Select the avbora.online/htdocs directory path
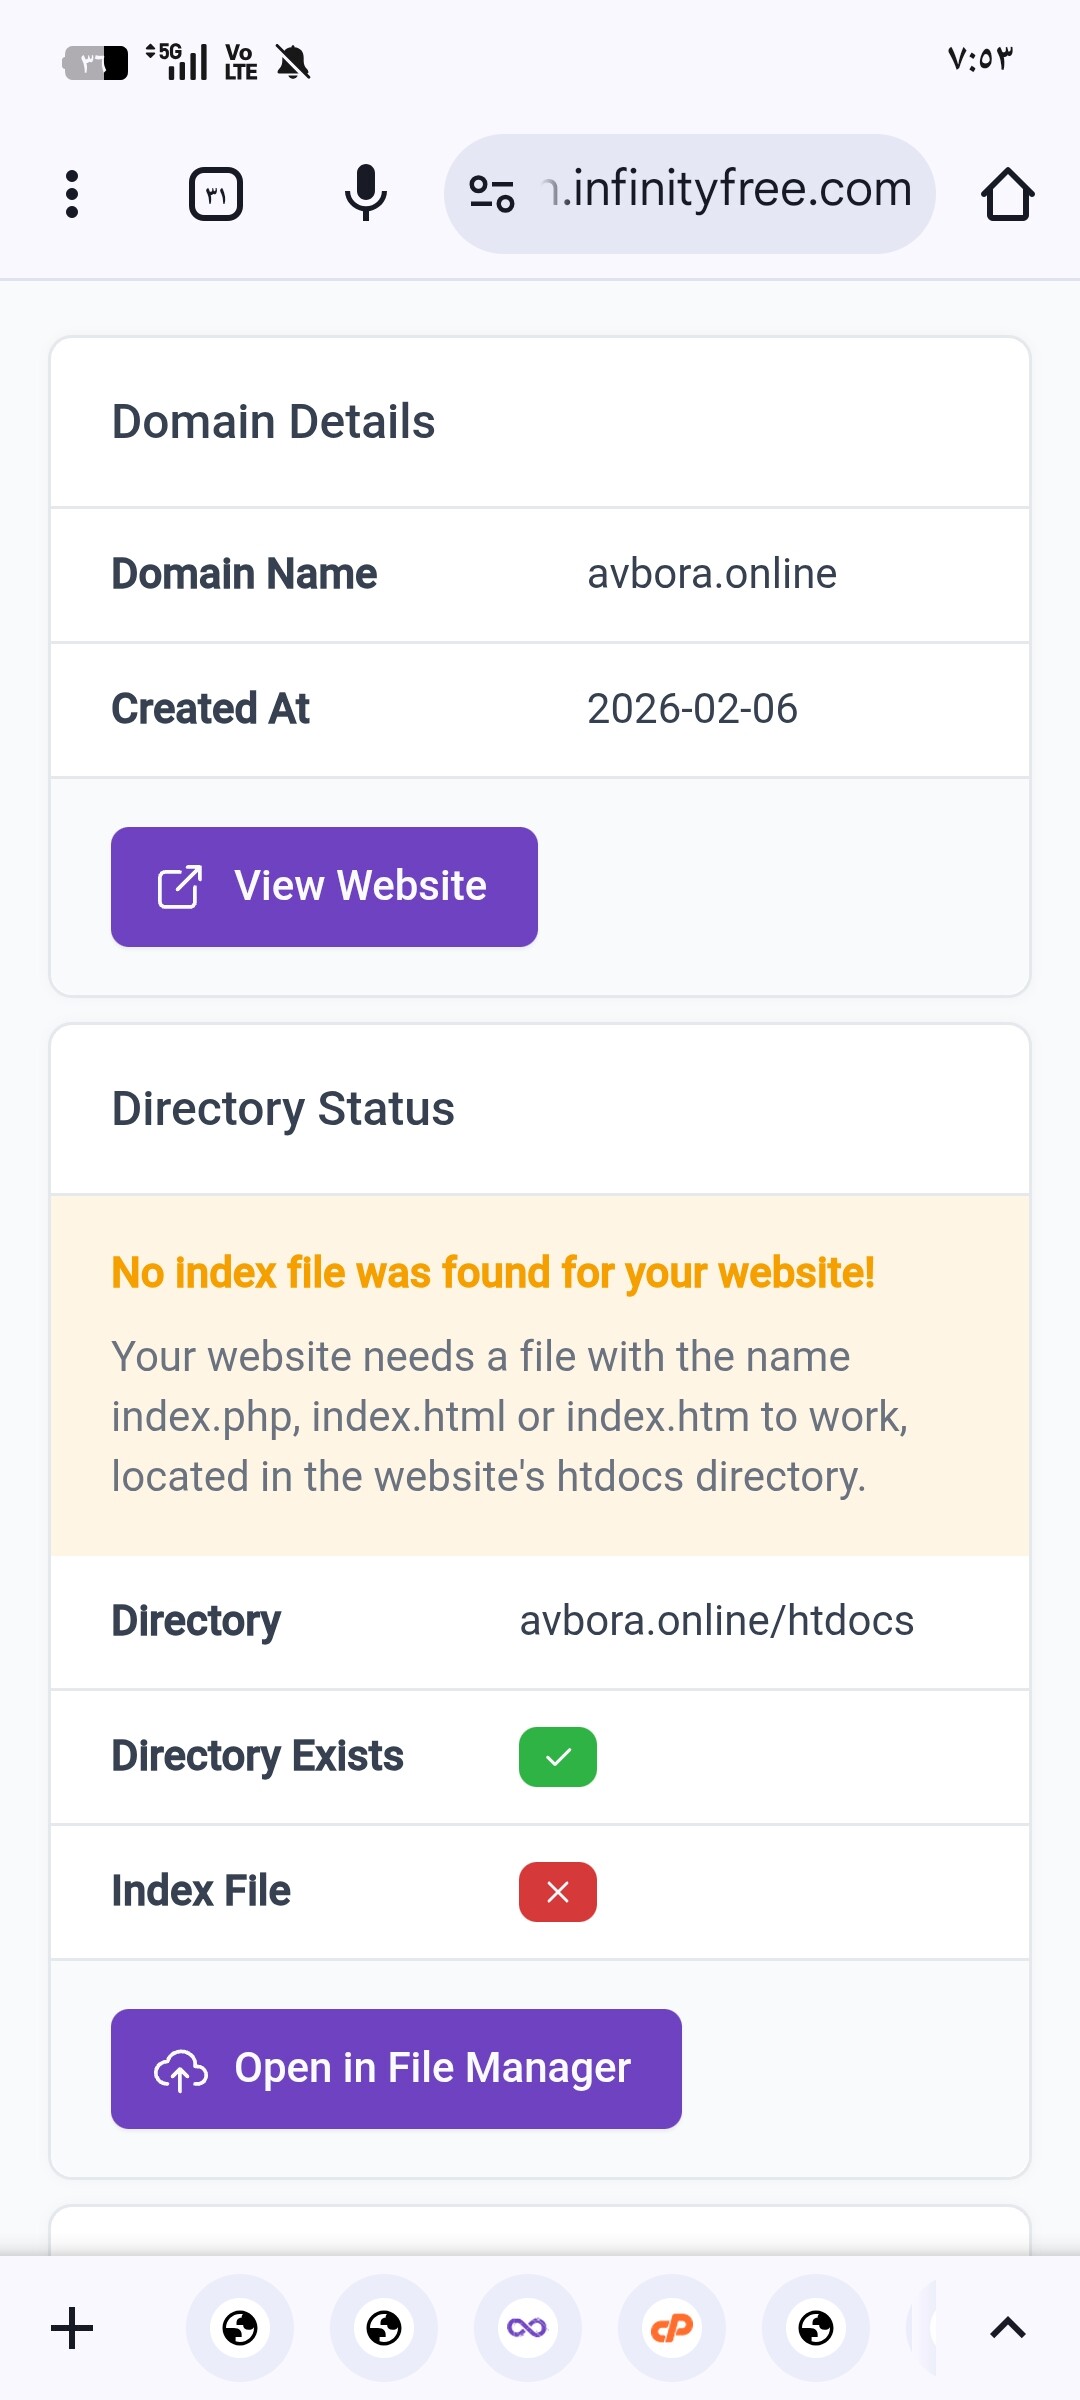 [x=716, y=1621]
